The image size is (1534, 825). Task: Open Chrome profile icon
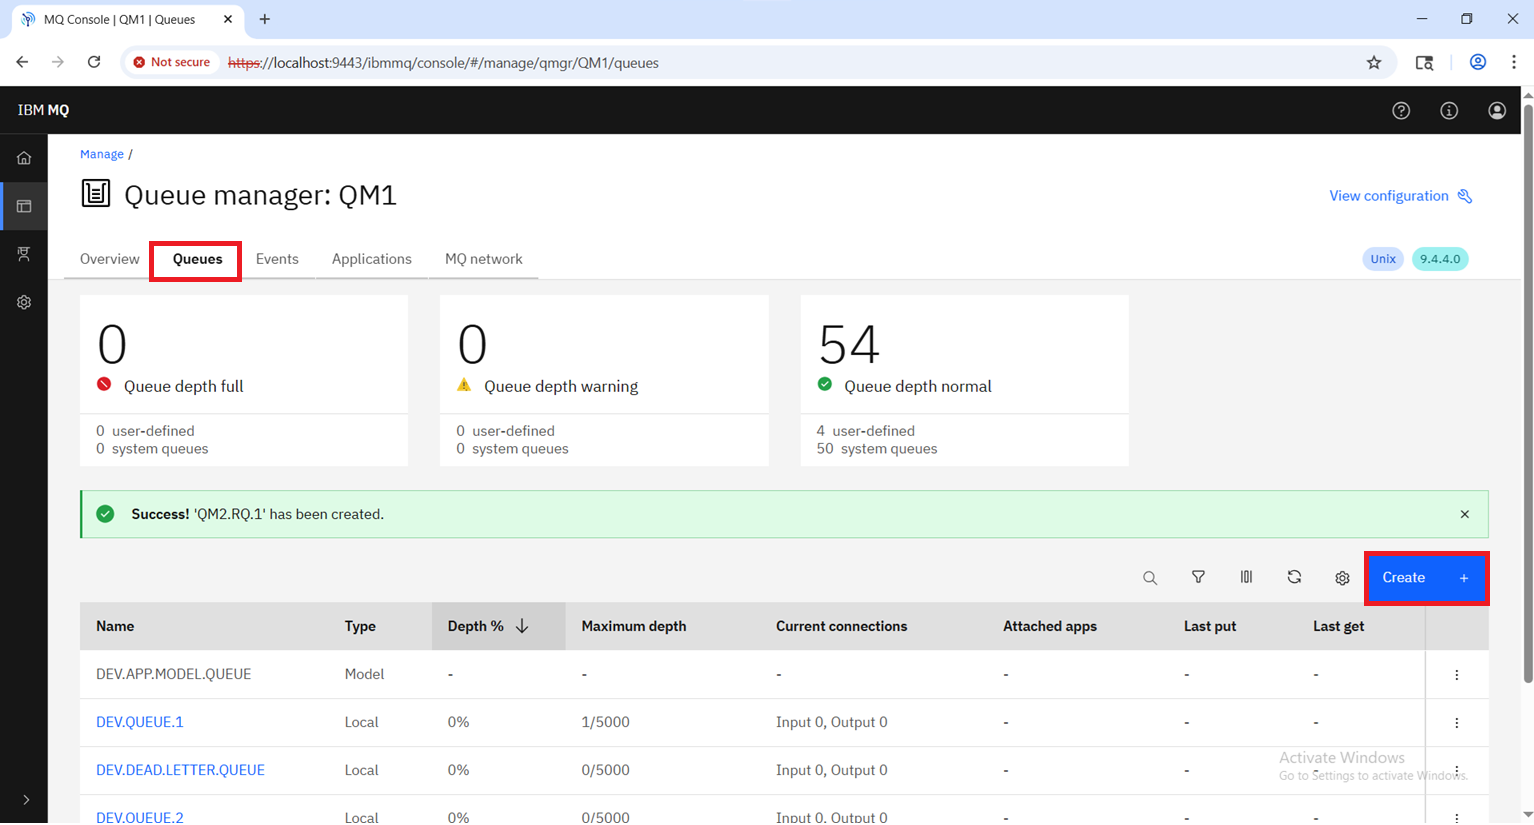click(1478, 62)
